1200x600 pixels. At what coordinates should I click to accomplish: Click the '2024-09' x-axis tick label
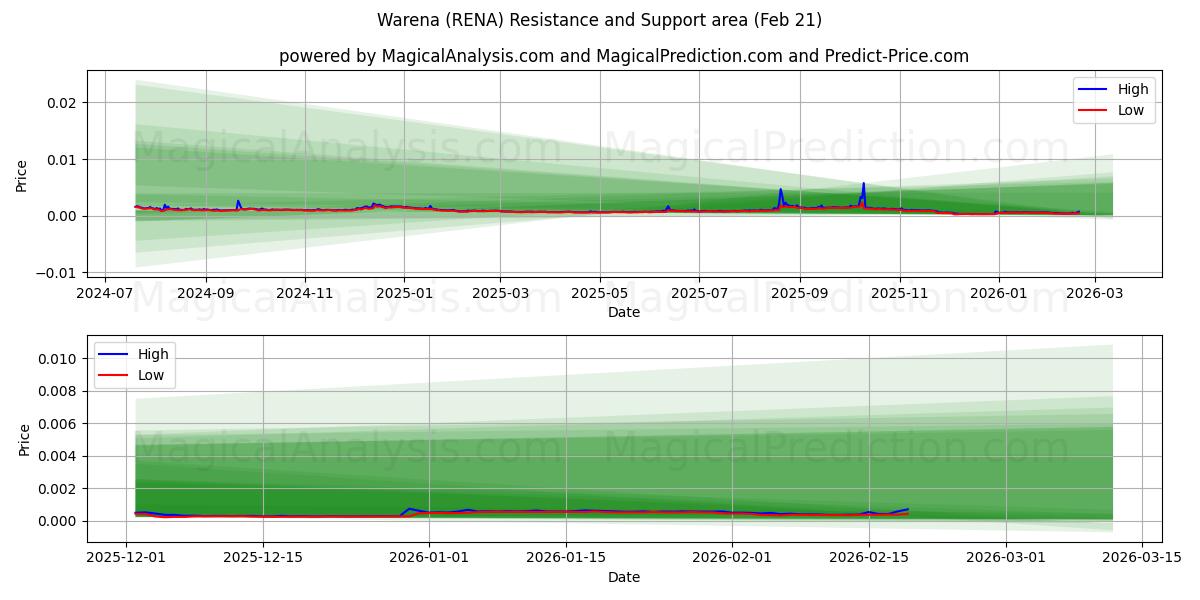coord(206,294)
